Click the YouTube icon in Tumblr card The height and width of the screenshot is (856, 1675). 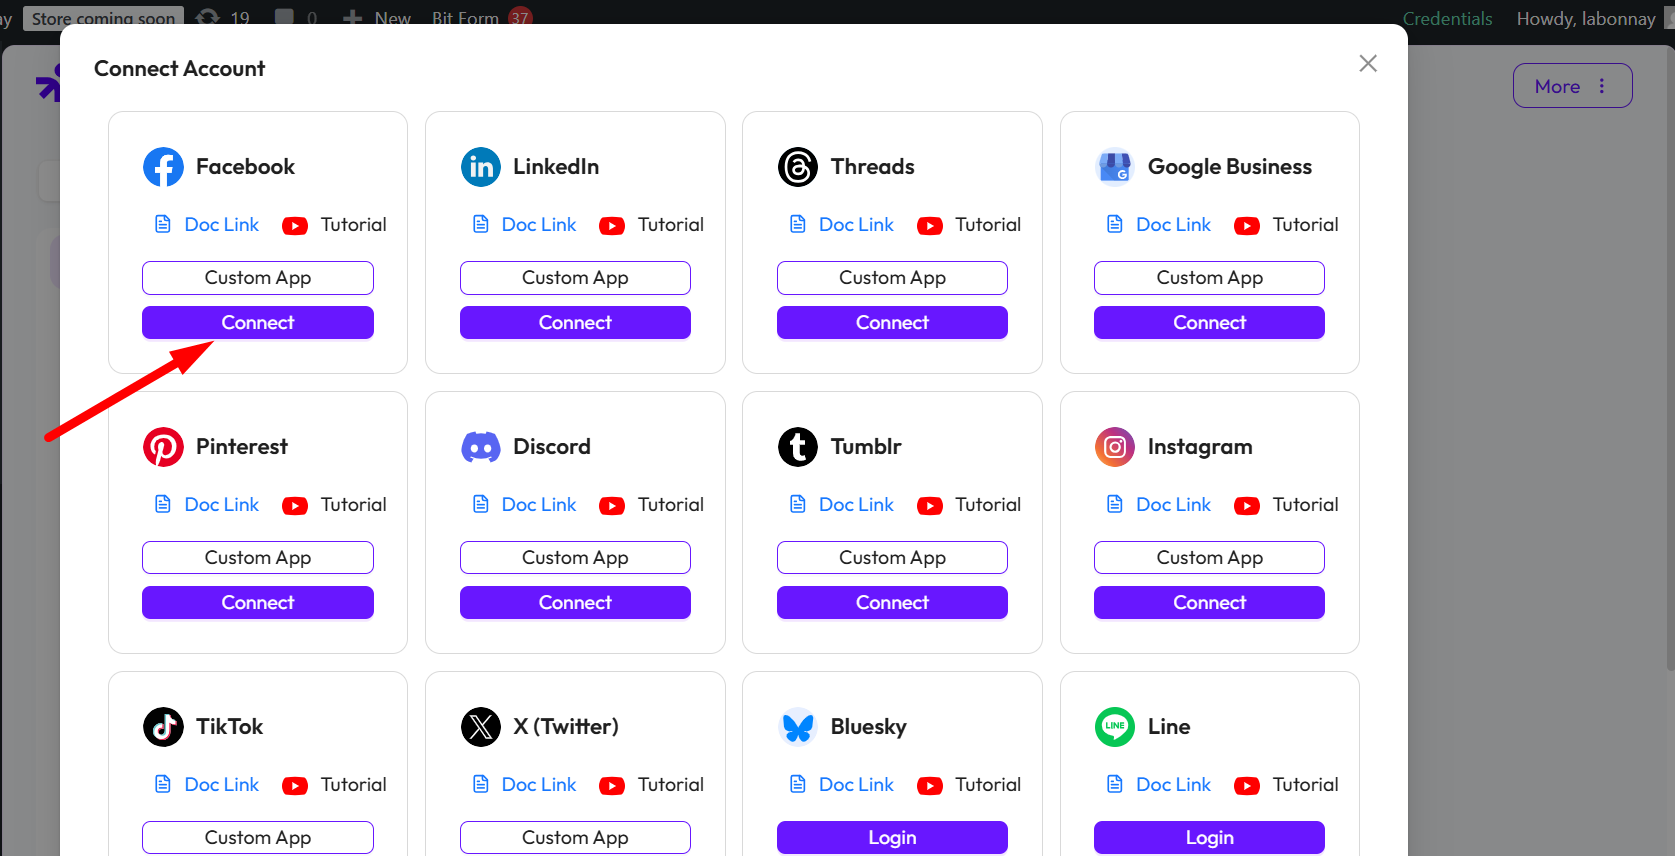pos(930,506)
